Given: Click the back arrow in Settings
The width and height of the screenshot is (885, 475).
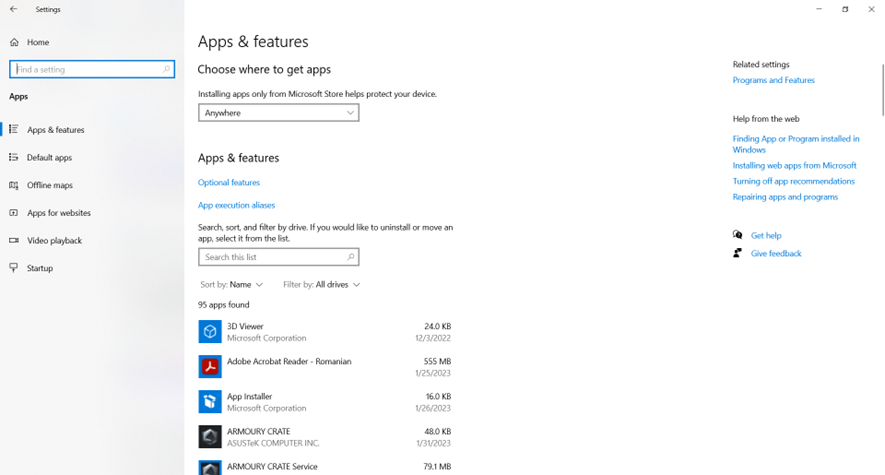Looking at the screenshot, I should (x=14, y=9).
